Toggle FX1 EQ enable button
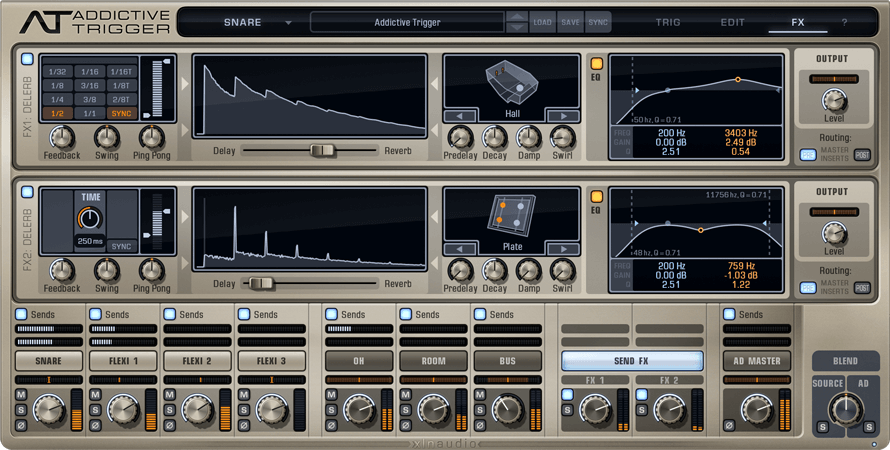The height and width of the screenshot is (450, 890). 597,64
